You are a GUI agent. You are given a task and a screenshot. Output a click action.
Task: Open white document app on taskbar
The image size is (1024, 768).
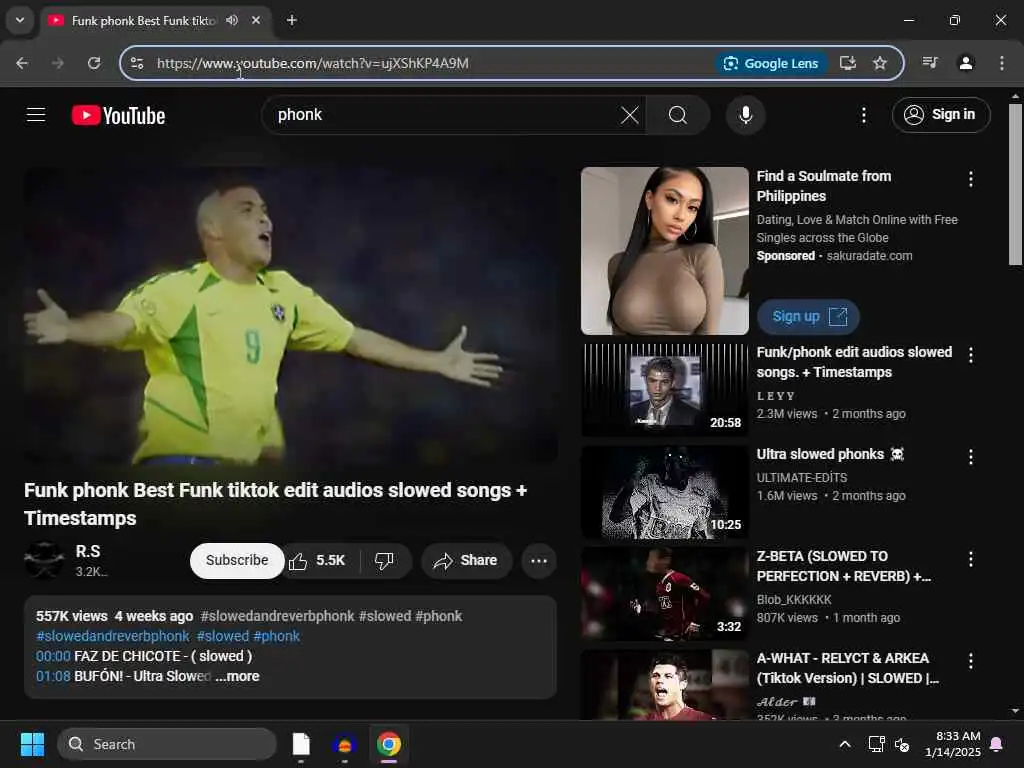[x=301, y=744]
